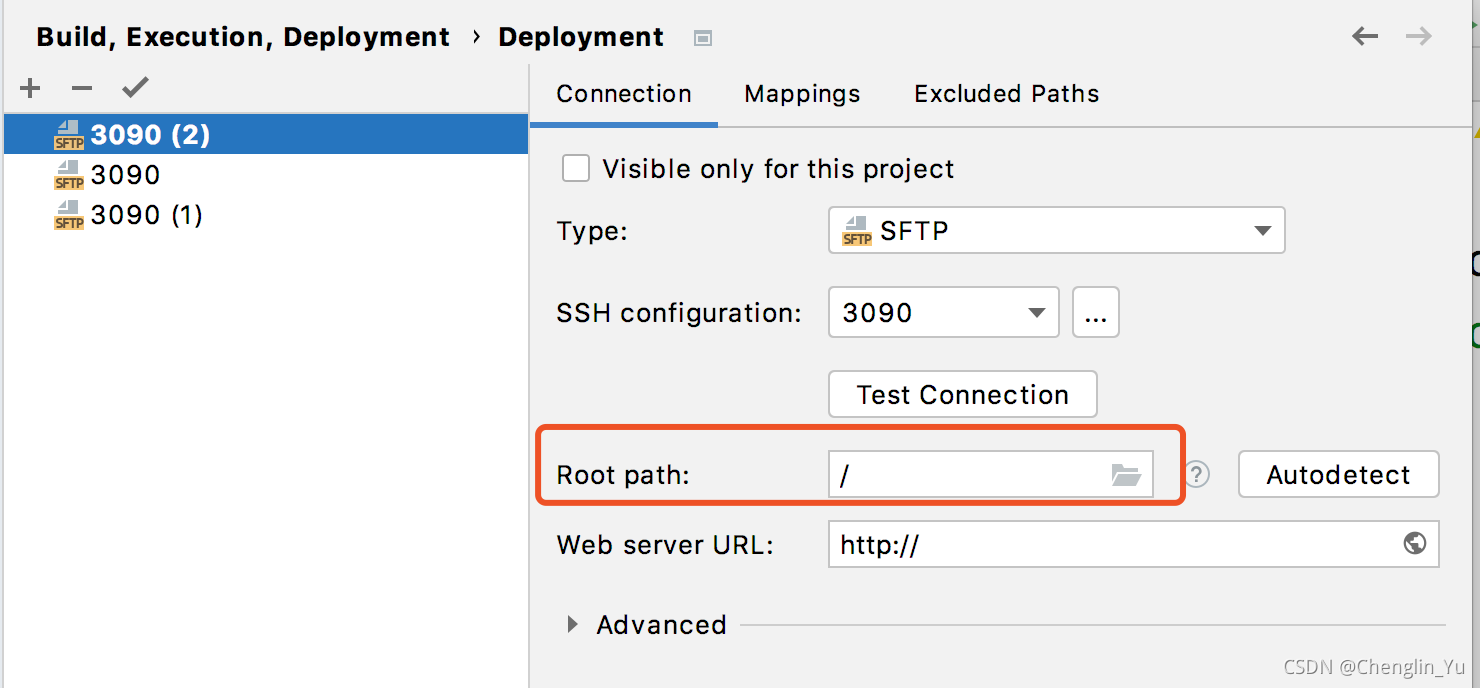Image resolution: width=1480 pixels, height=688 pixels.
Task: Click the SFTP icon of 3090 (2) server
Action: click(x=69, y=135)
